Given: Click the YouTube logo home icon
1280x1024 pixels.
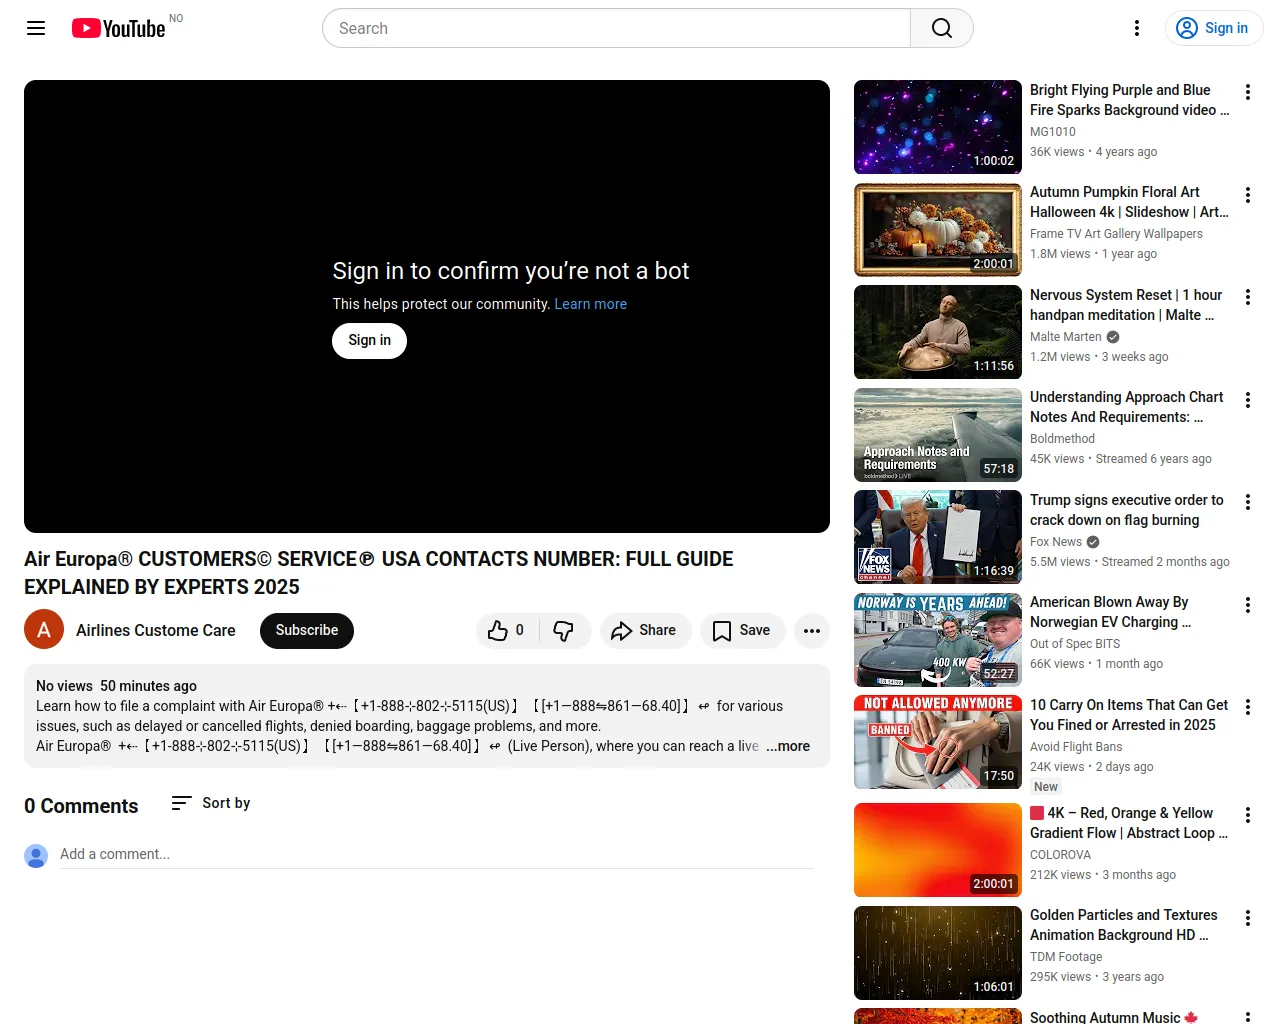Looking at the screenshot, I should (118, 28).
